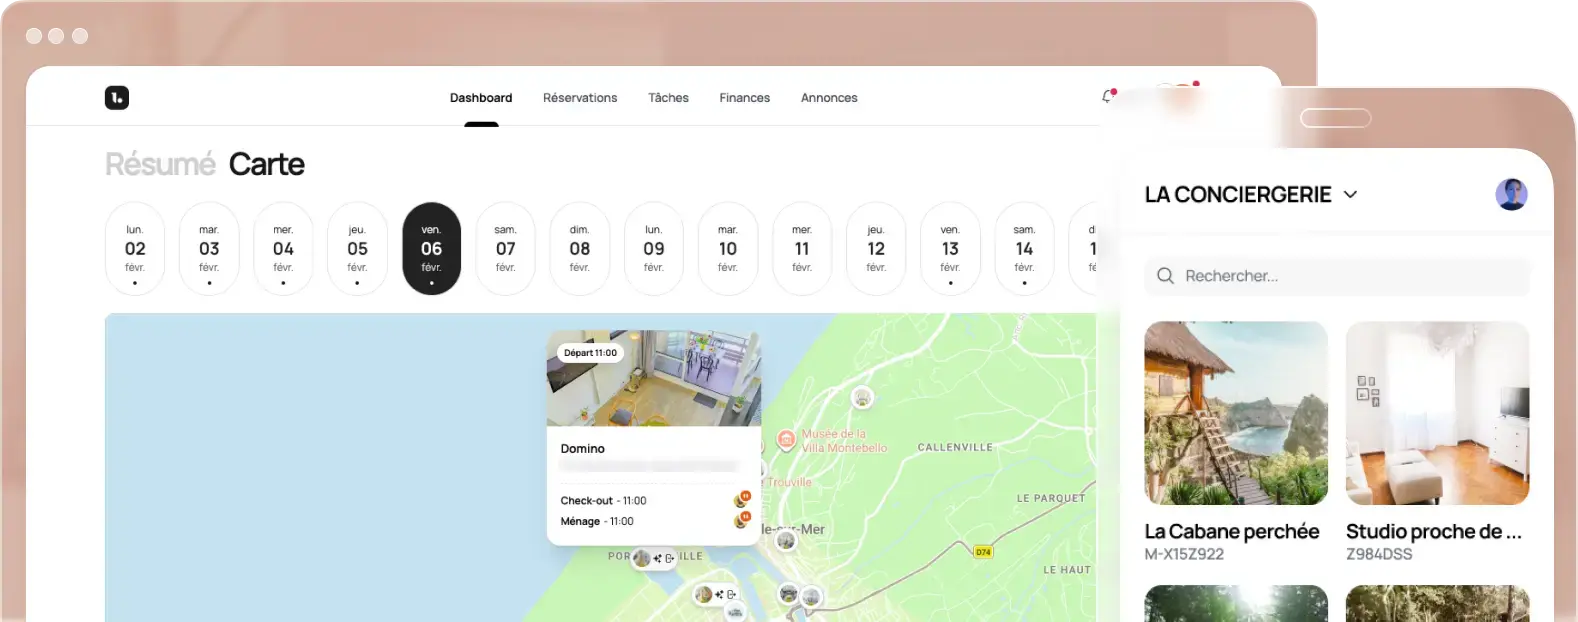Select highlighted date ven. 06 févr.

[x=431, y=249]
